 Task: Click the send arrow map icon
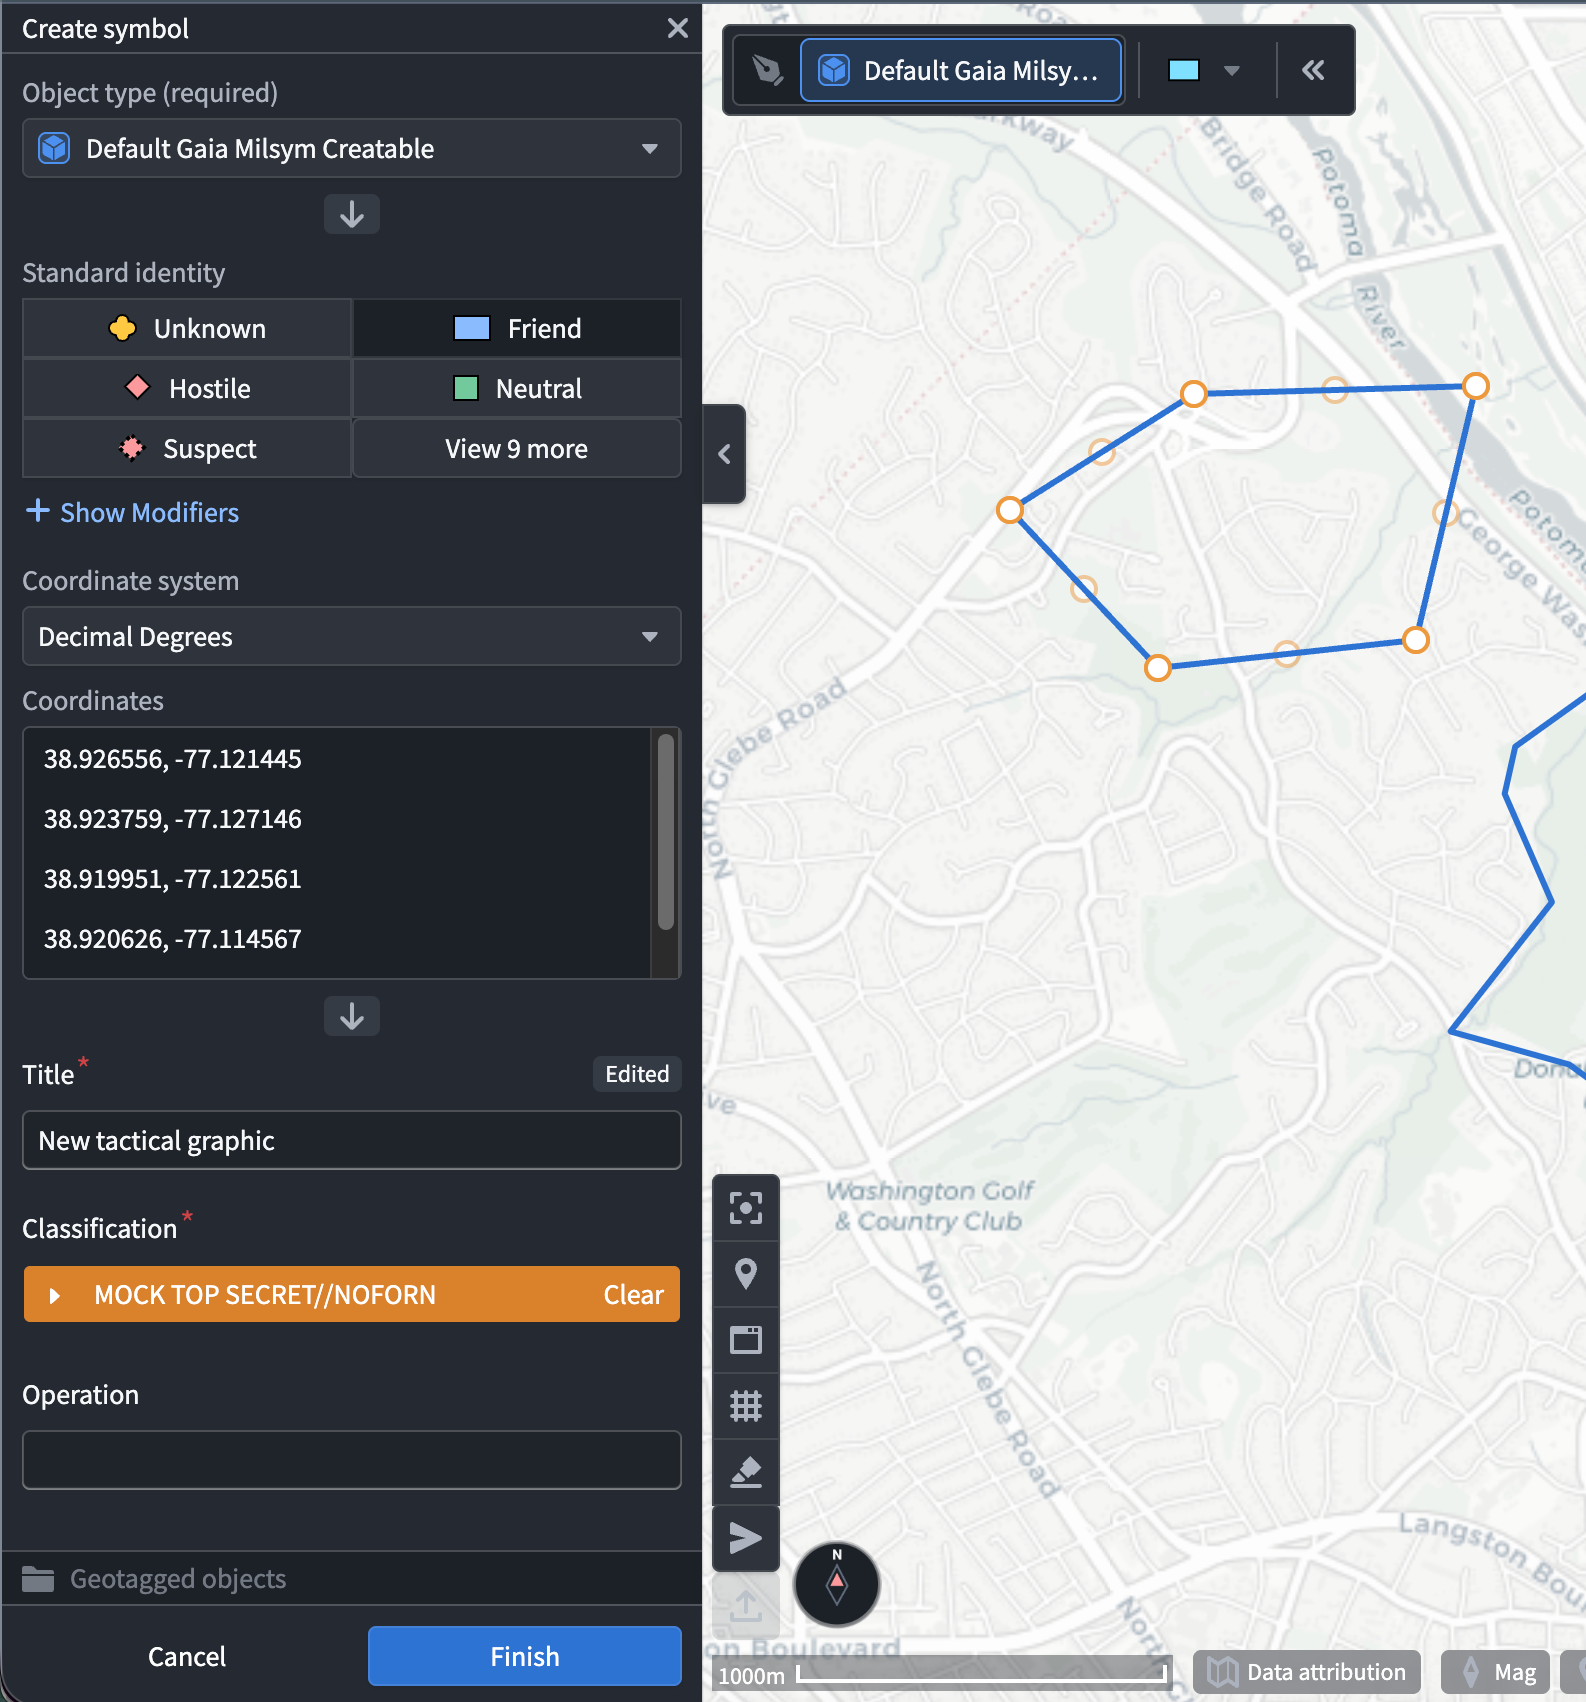point(746,1538)
